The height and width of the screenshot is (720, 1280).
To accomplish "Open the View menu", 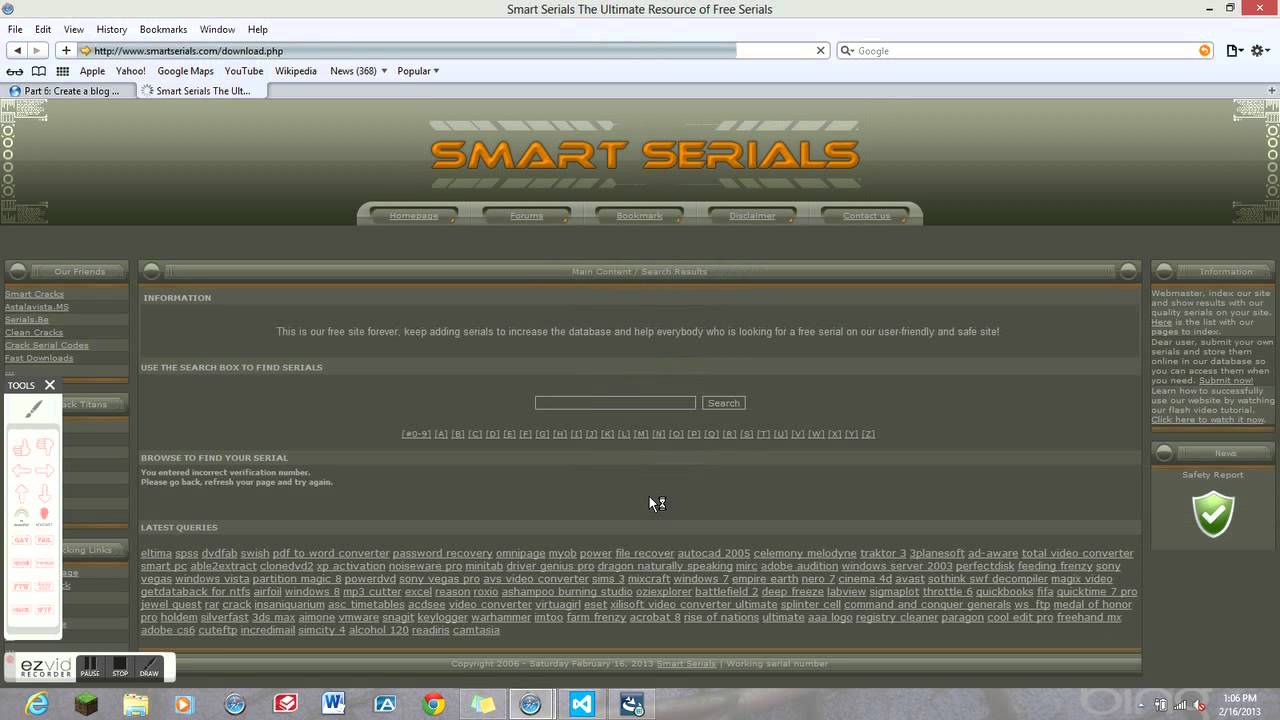I will pyautogui.click(x=74, y=29).
